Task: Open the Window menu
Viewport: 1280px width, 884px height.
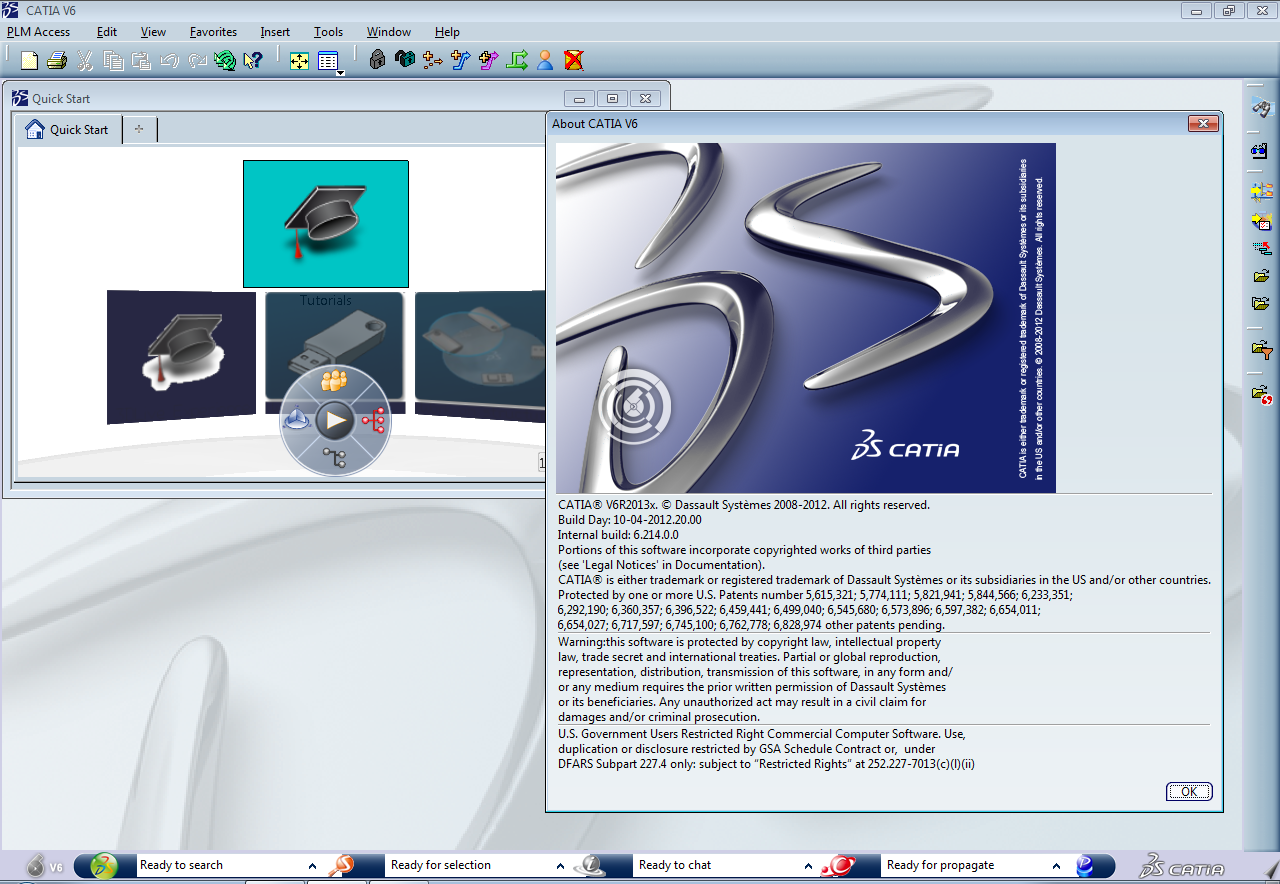Action: [x=388, y=32]
